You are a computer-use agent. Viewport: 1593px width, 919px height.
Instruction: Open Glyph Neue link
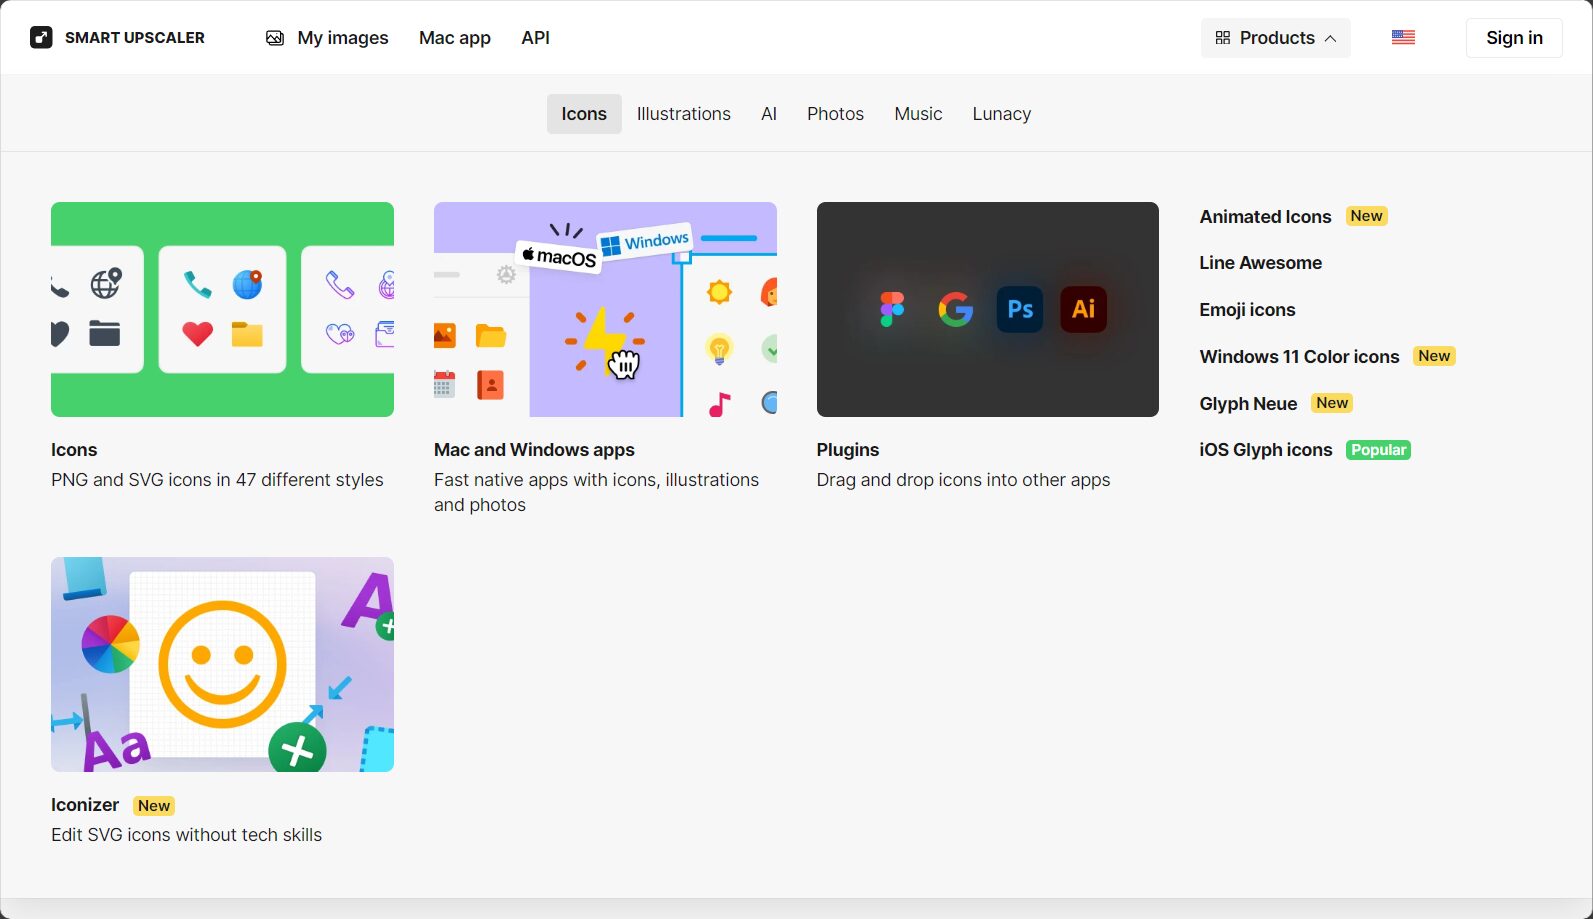1248,404
